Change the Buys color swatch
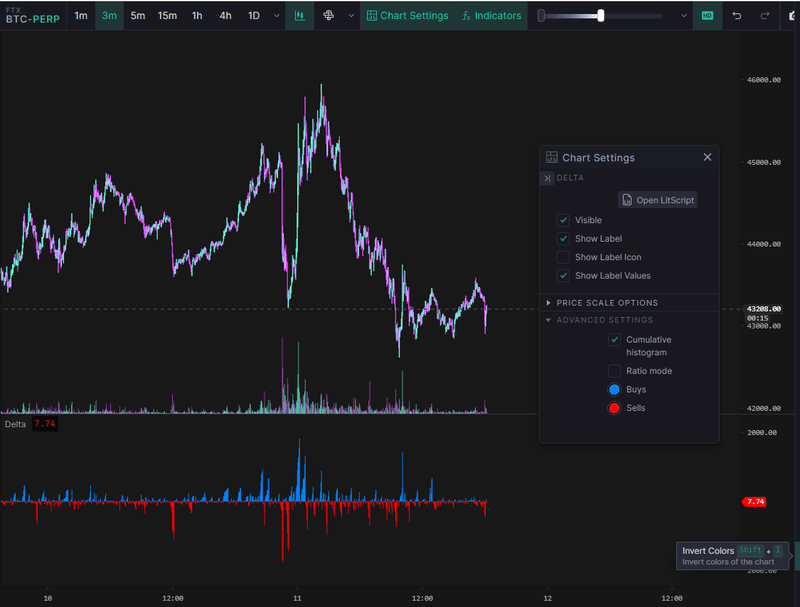The image size is (800, 607). coord(615,389)
